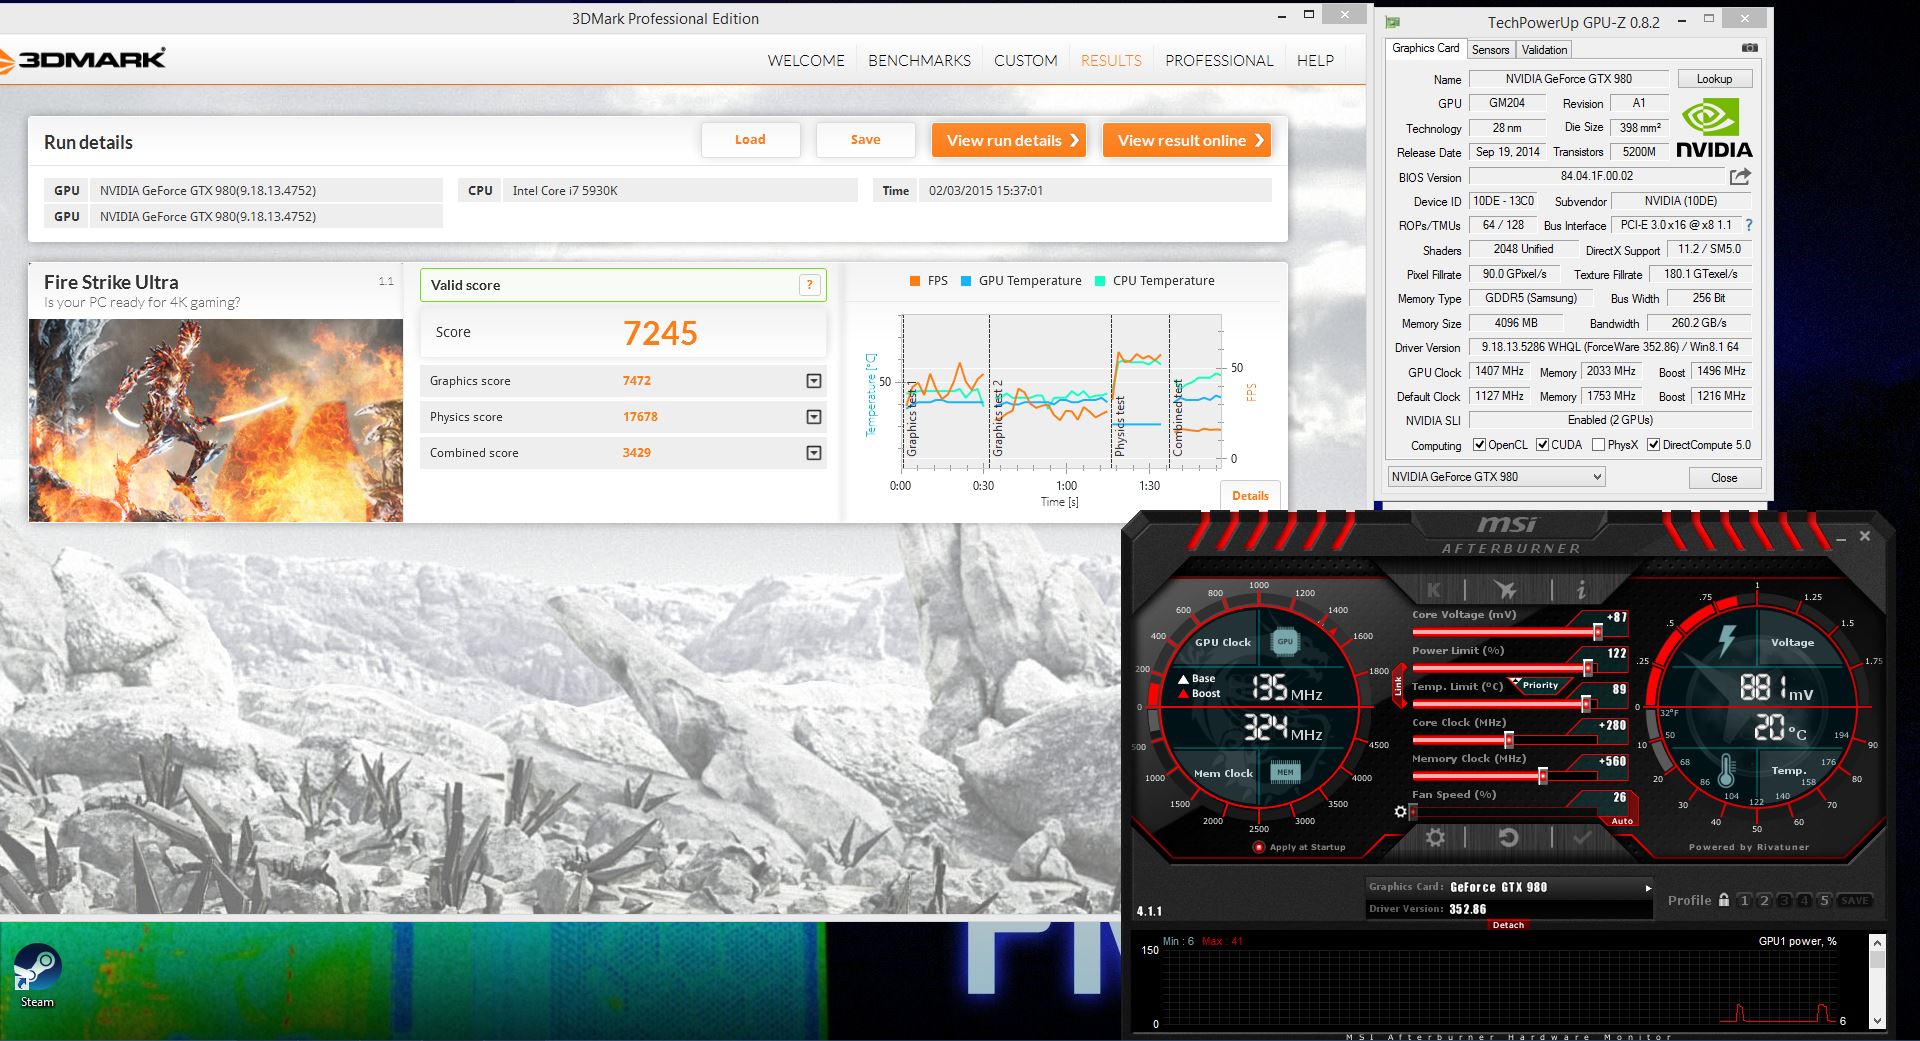Viewport: 1920px width, 1041px height.
Task: Click the Afterburner info i icon
Action: 1580,589
